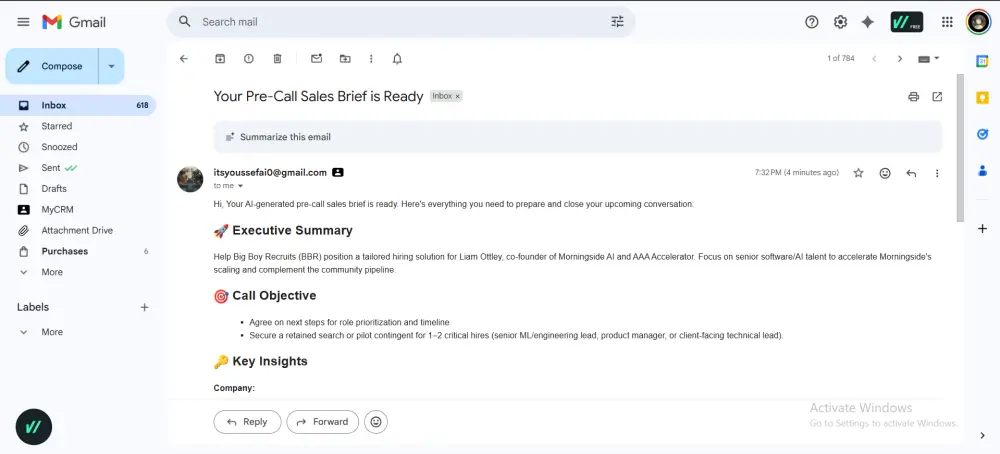Screen dimensions: 1000x454
Task: Go to the older email arrow
Action: tap(900, 59)
